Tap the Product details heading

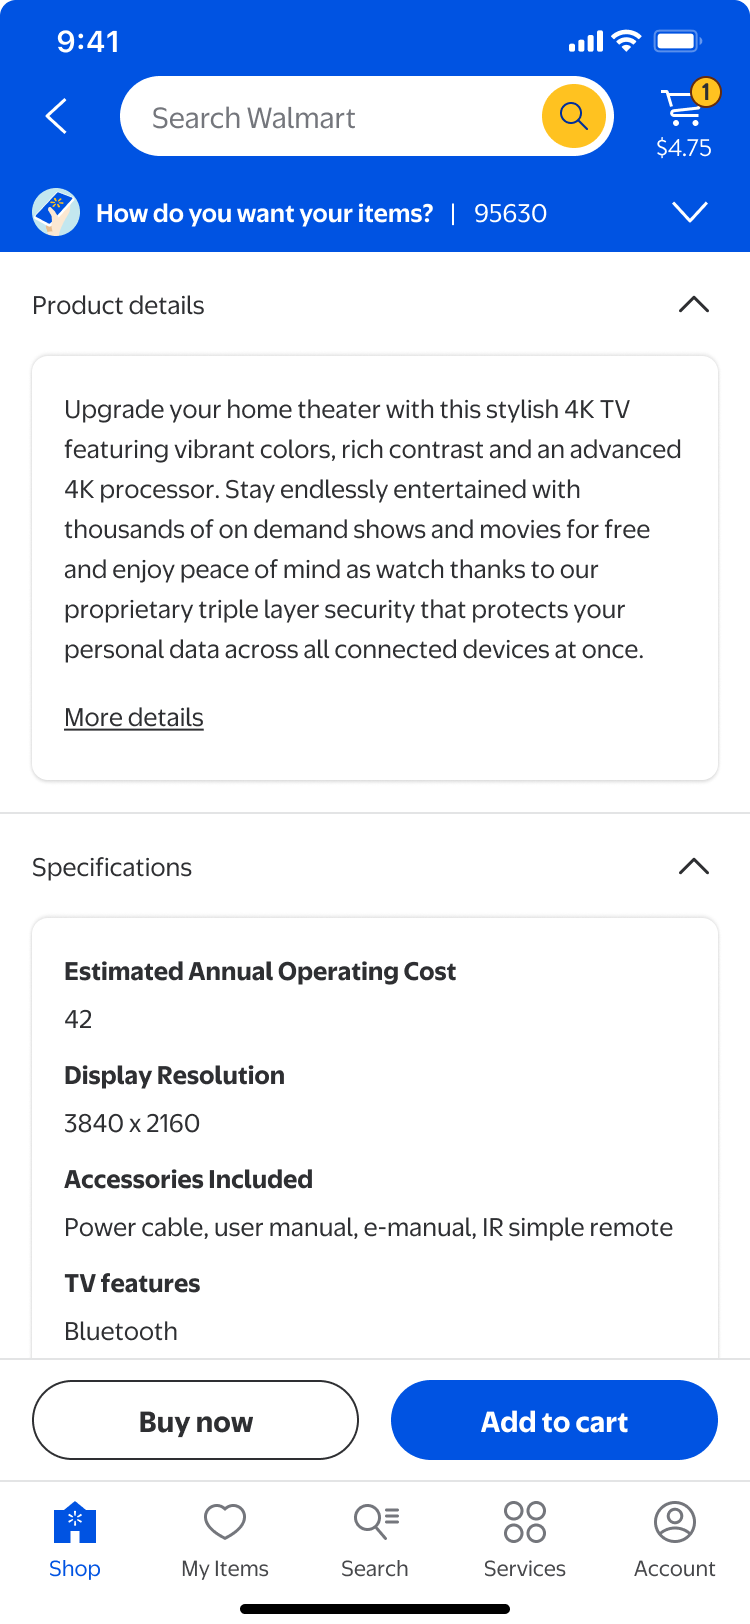pyautogui.click(x=118, y=305)
